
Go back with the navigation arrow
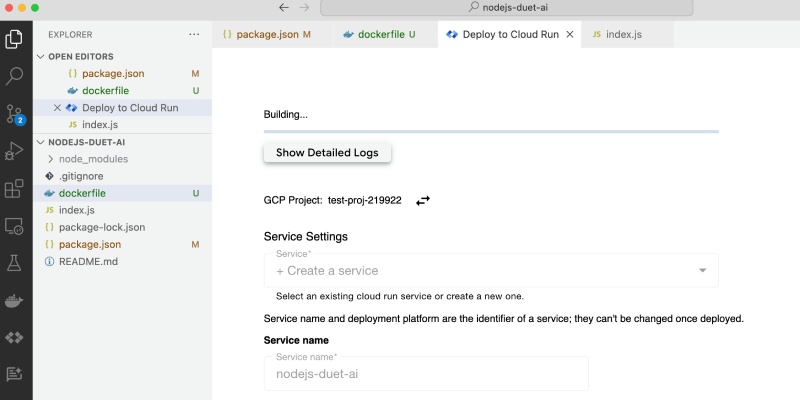tap(284, 8)
